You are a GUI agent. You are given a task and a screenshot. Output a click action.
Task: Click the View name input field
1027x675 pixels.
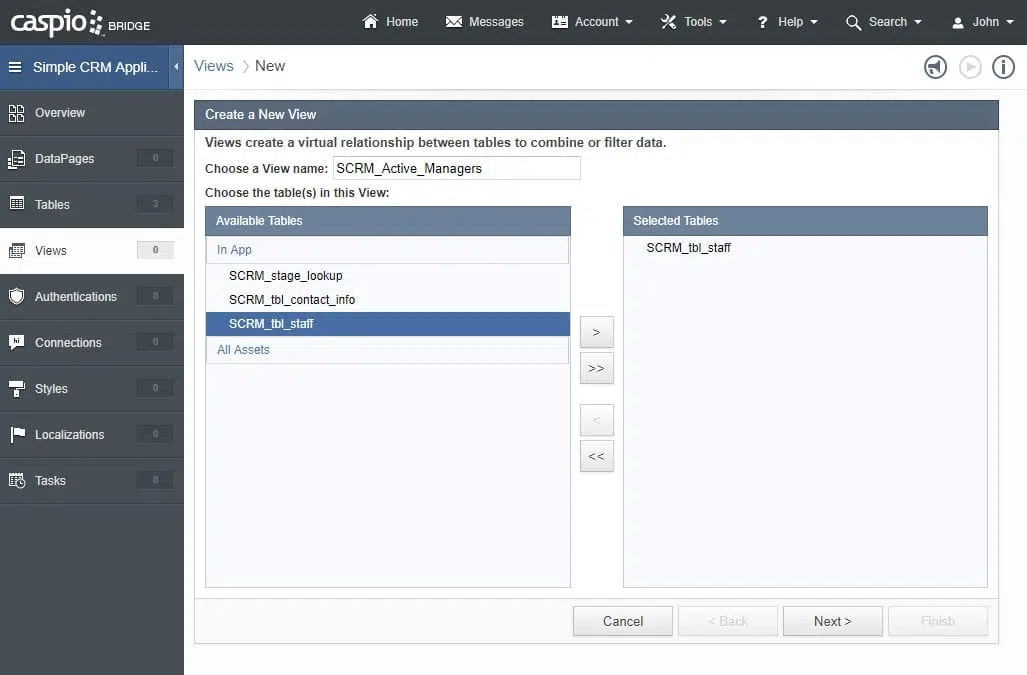click(x=455, y=168)
